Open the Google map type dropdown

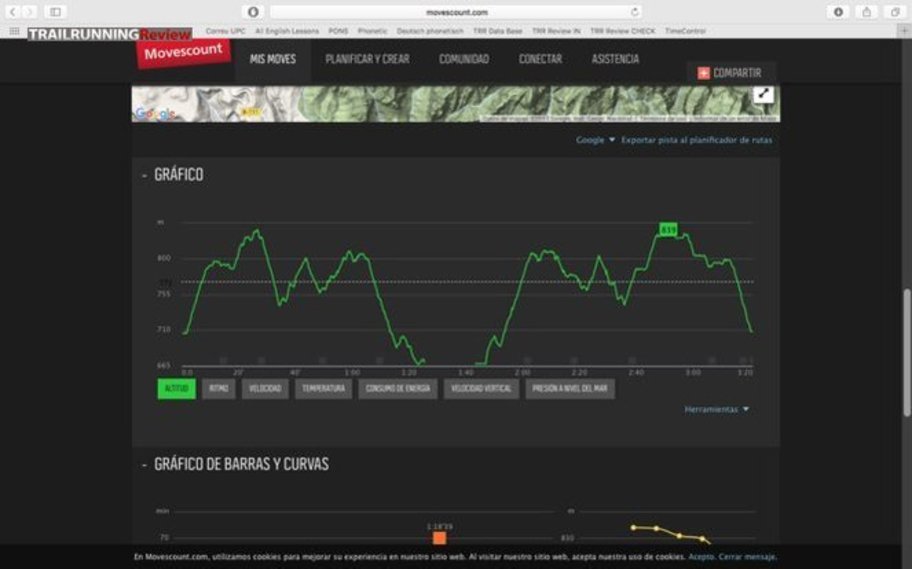pyautogui.click(x=595, y=140)
